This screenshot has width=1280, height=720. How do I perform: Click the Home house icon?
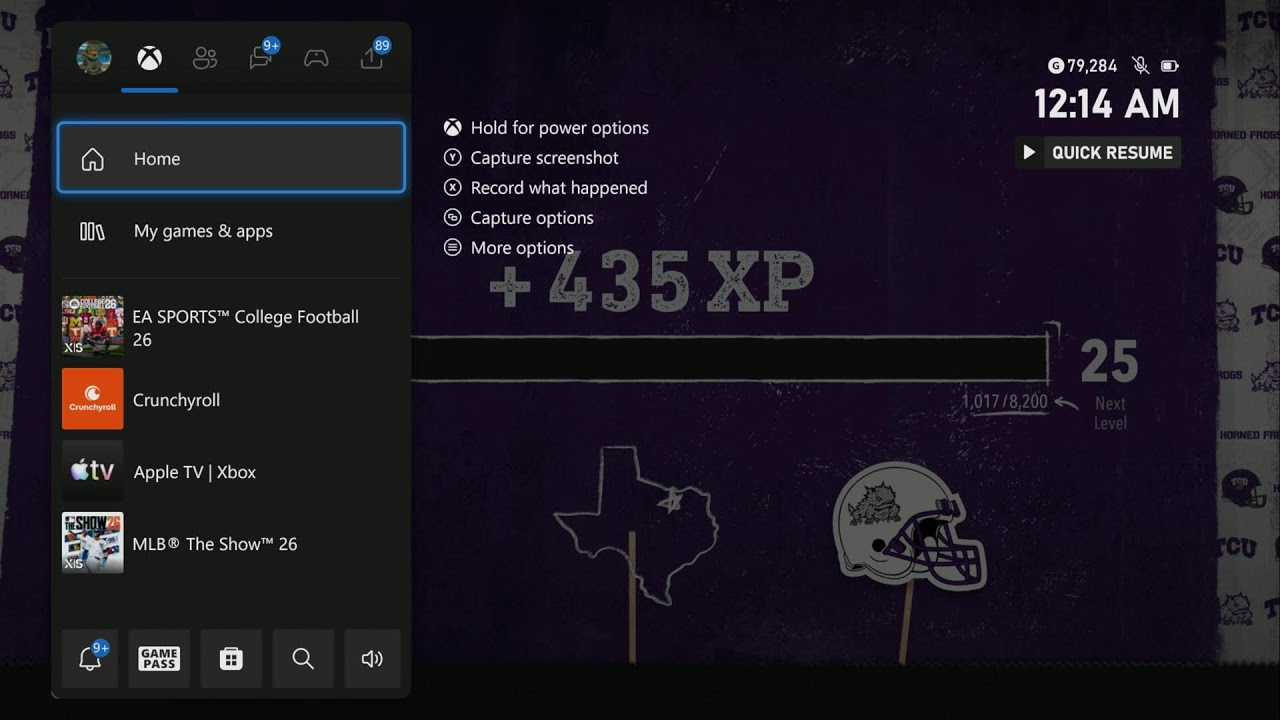coord(92,159)
